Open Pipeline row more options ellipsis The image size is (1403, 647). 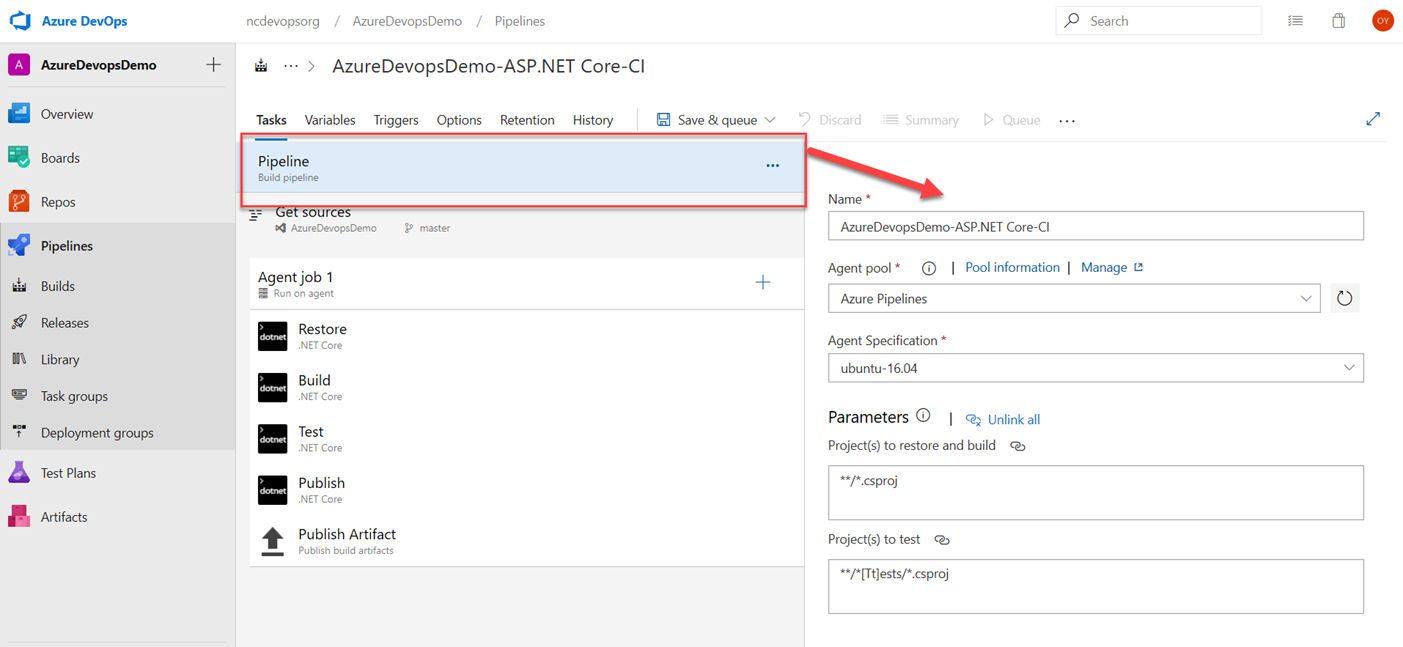tap(772, 166)
